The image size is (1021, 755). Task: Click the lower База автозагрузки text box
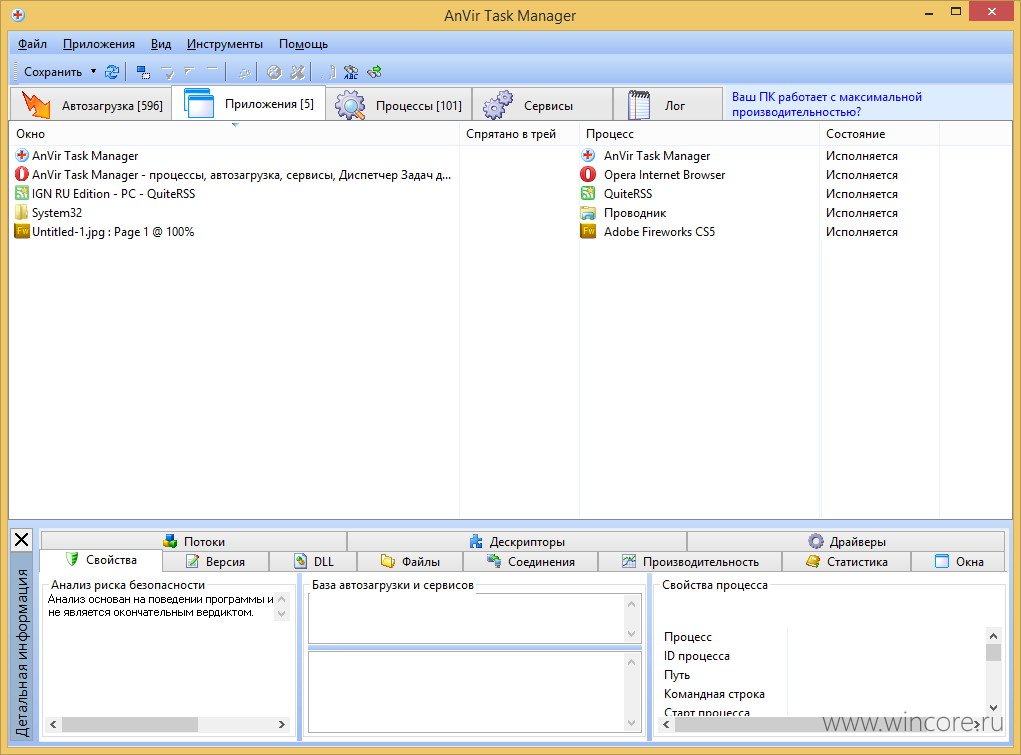(475, 692)
